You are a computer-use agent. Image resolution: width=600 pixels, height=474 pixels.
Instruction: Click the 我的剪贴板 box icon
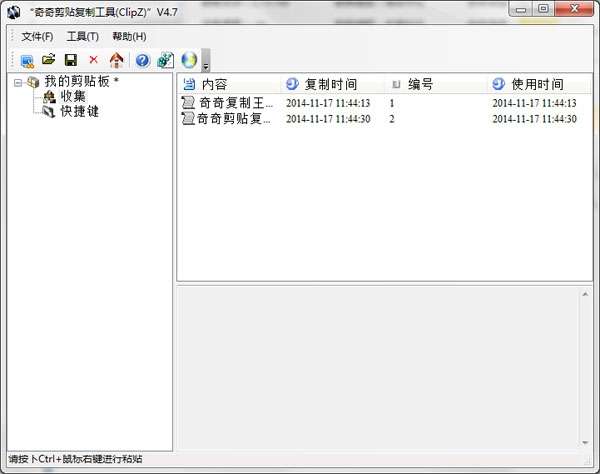pyautogui.click(x=33, y=82)
